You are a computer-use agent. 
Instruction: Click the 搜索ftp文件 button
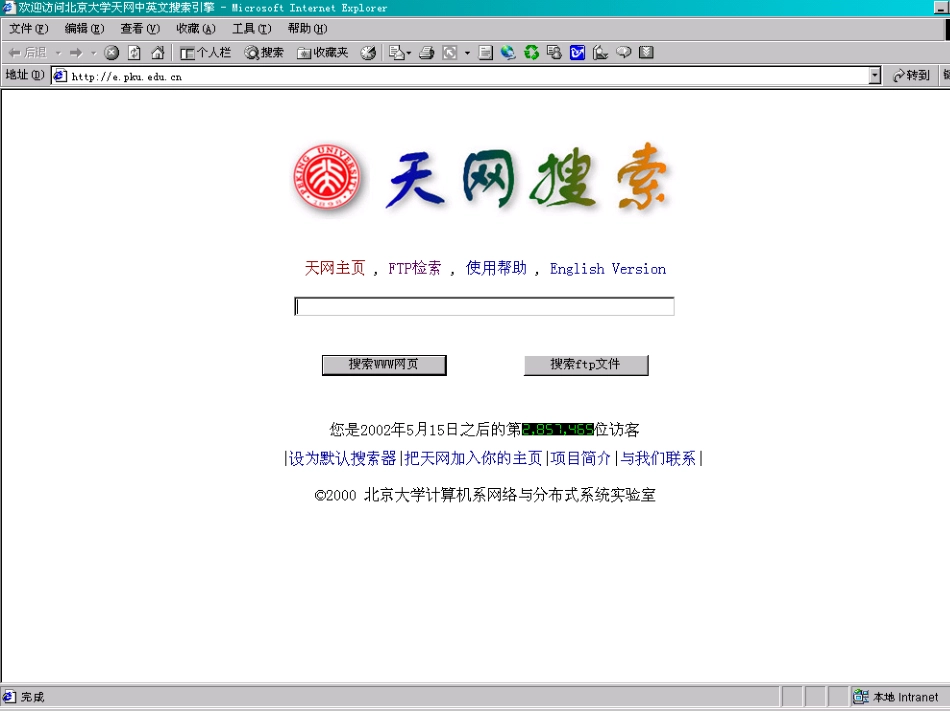(x=586, y=365)
